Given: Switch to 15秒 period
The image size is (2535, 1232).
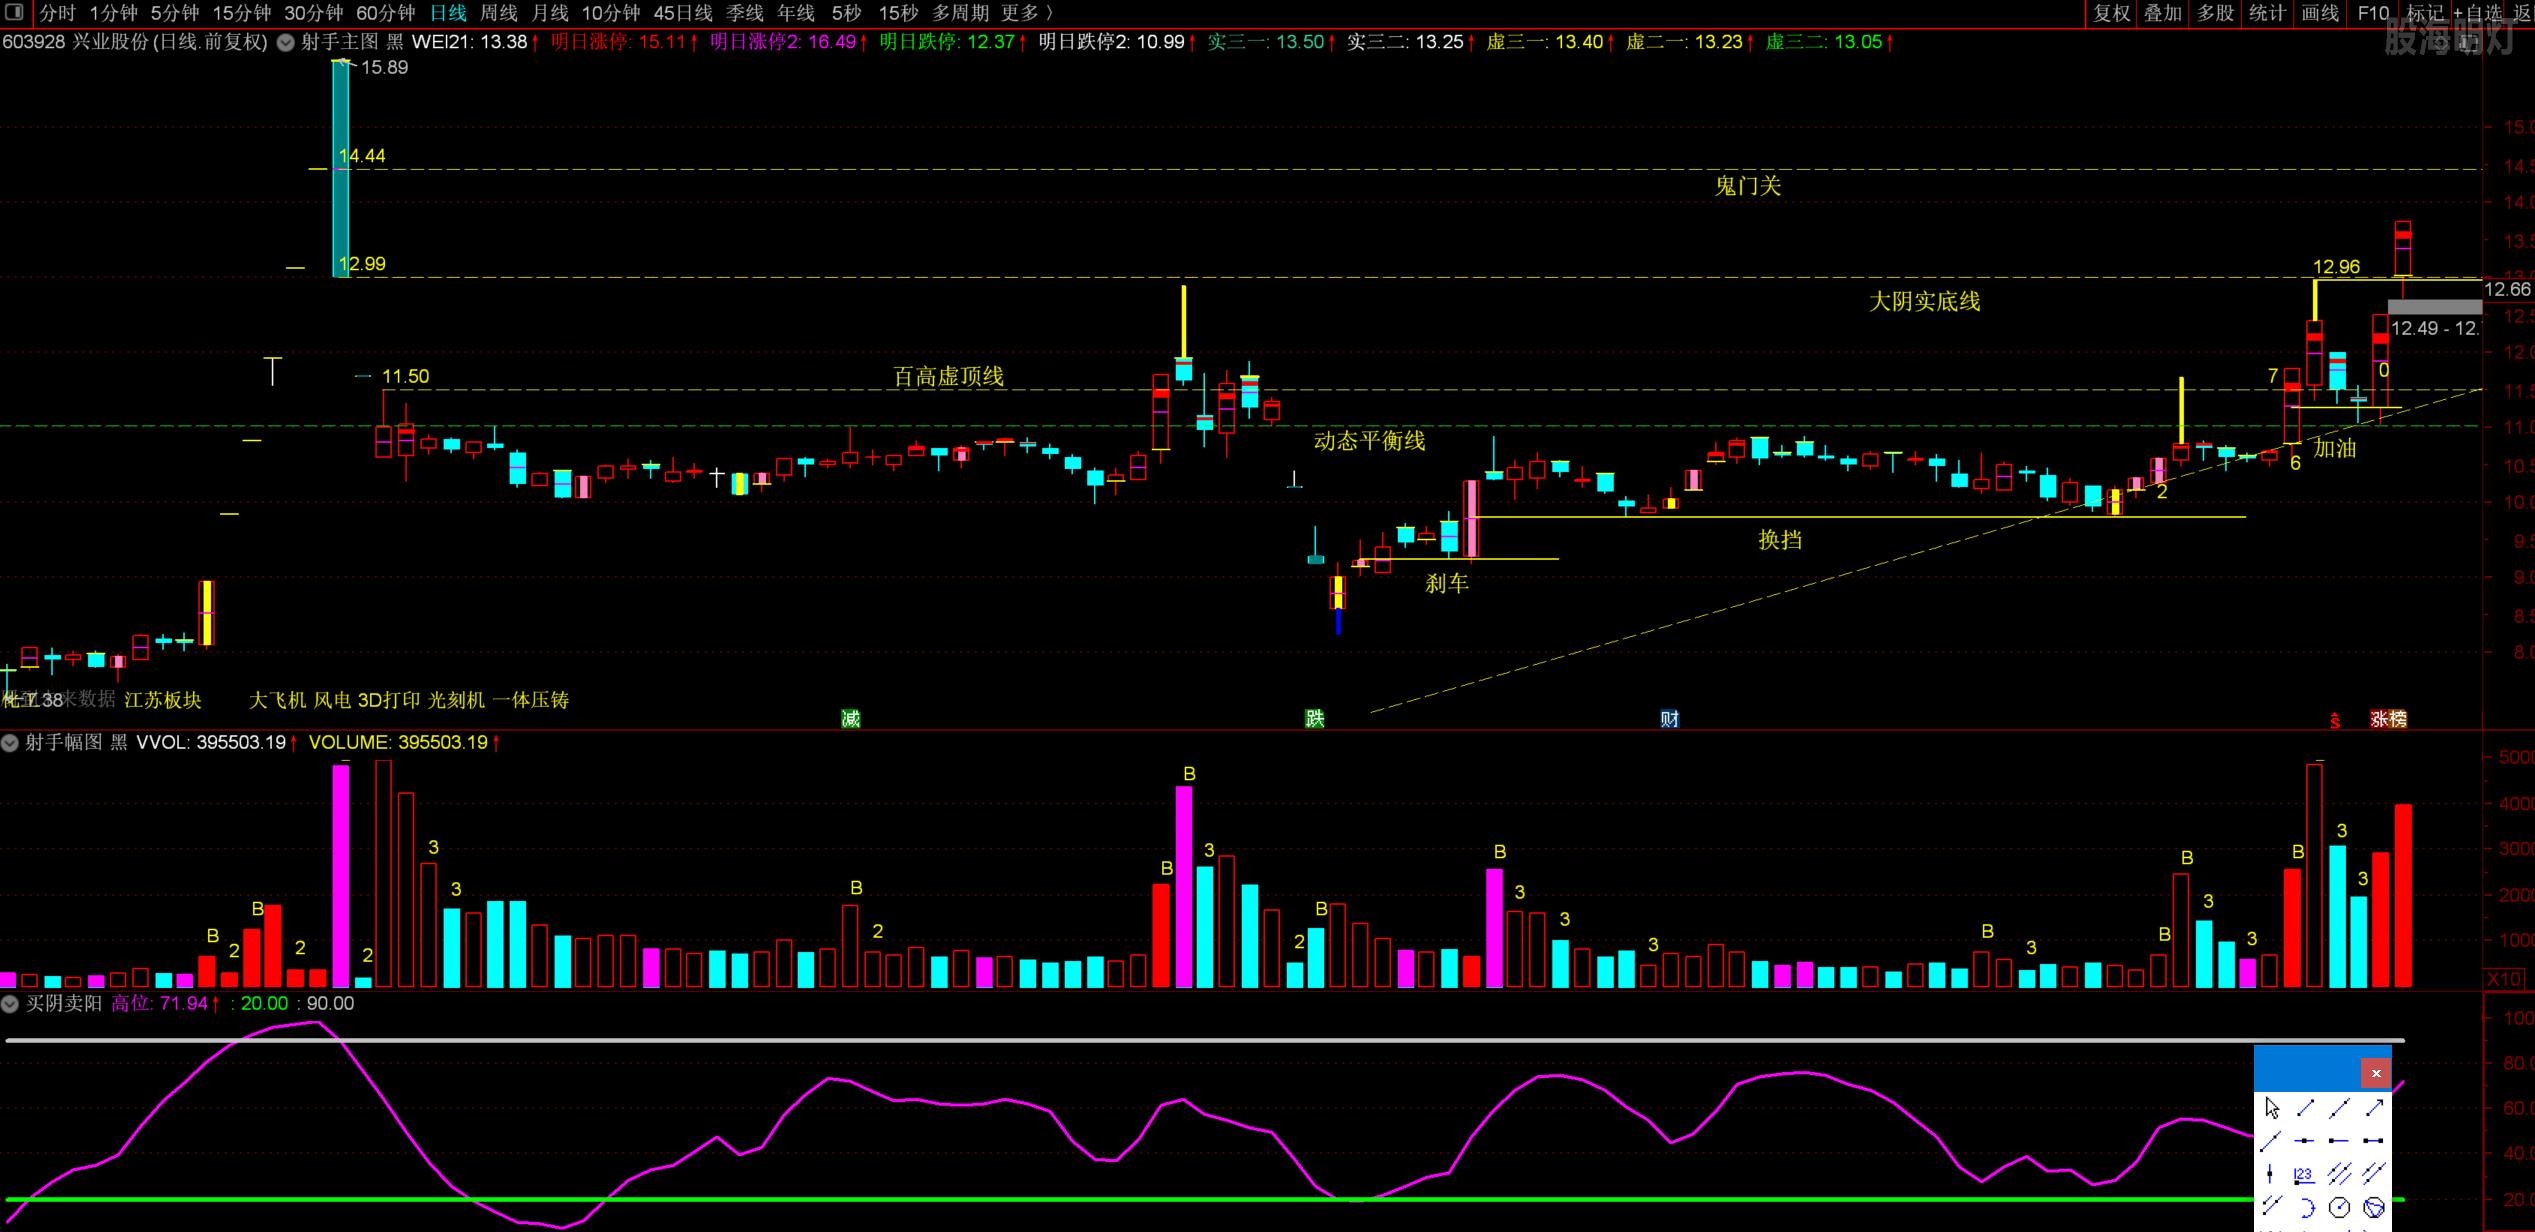Looking at the screenshot, I should [x=898, y=12].
